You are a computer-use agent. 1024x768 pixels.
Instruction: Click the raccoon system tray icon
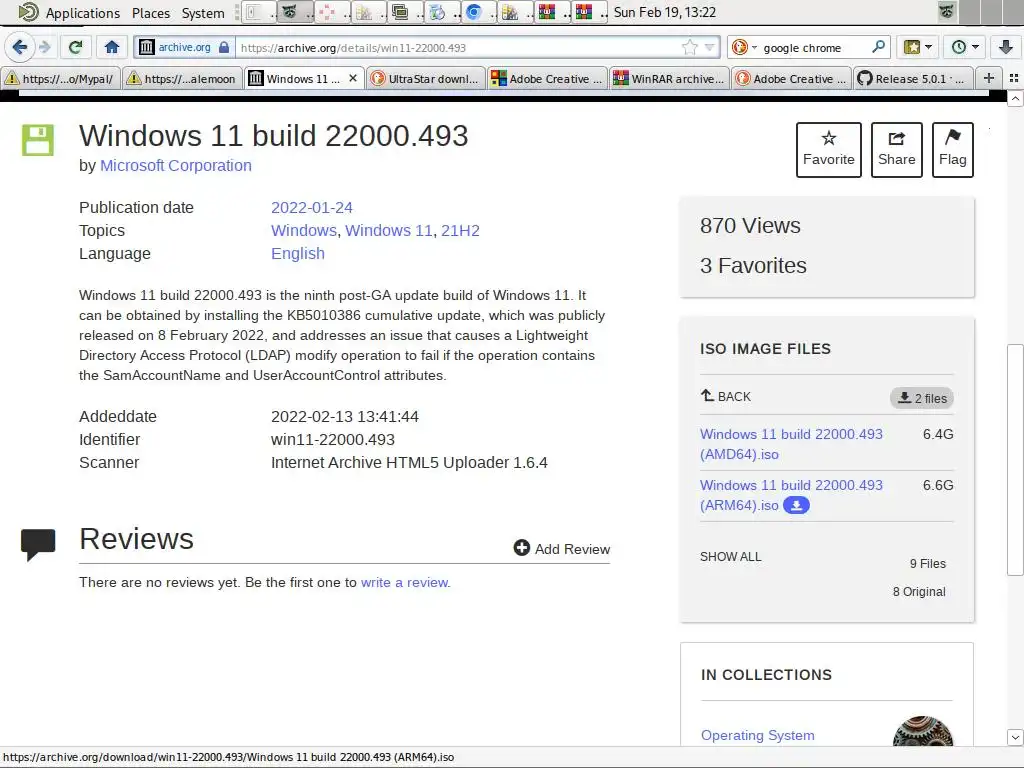(947, 12)
